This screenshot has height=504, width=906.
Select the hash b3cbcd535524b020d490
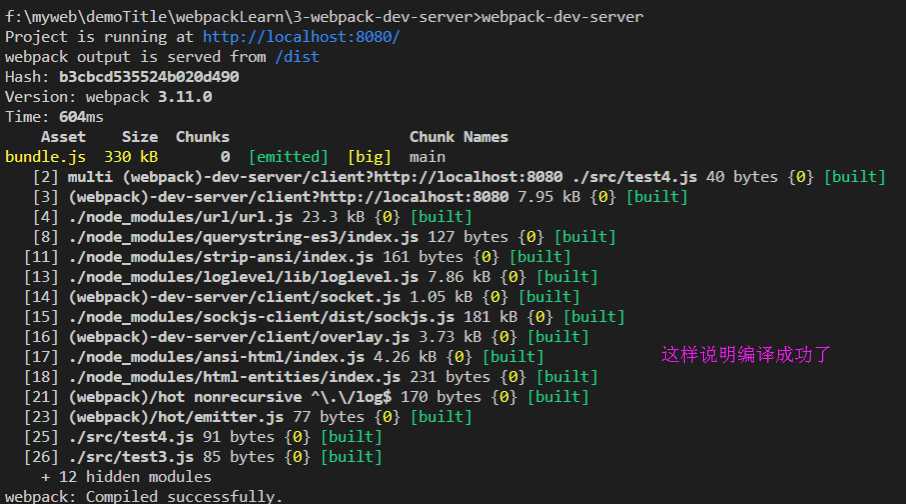coord(148,77)
